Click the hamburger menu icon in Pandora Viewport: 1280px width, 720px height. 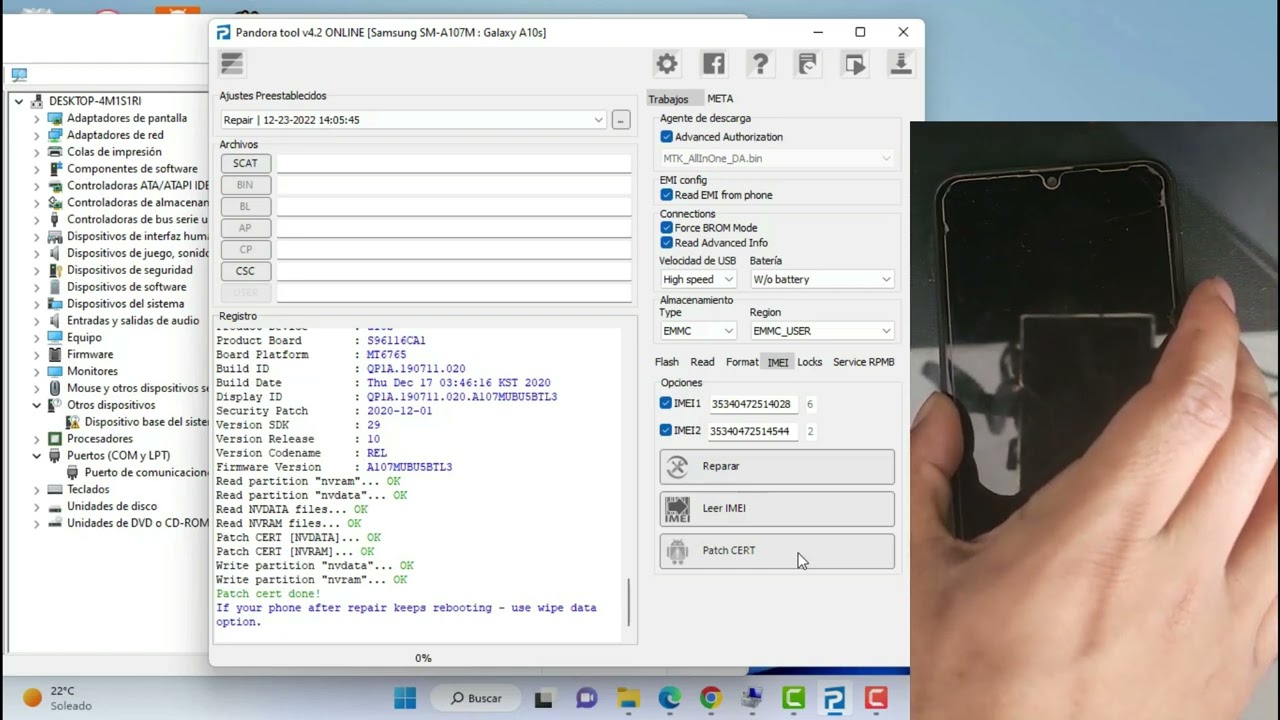[x=232, y=64]
